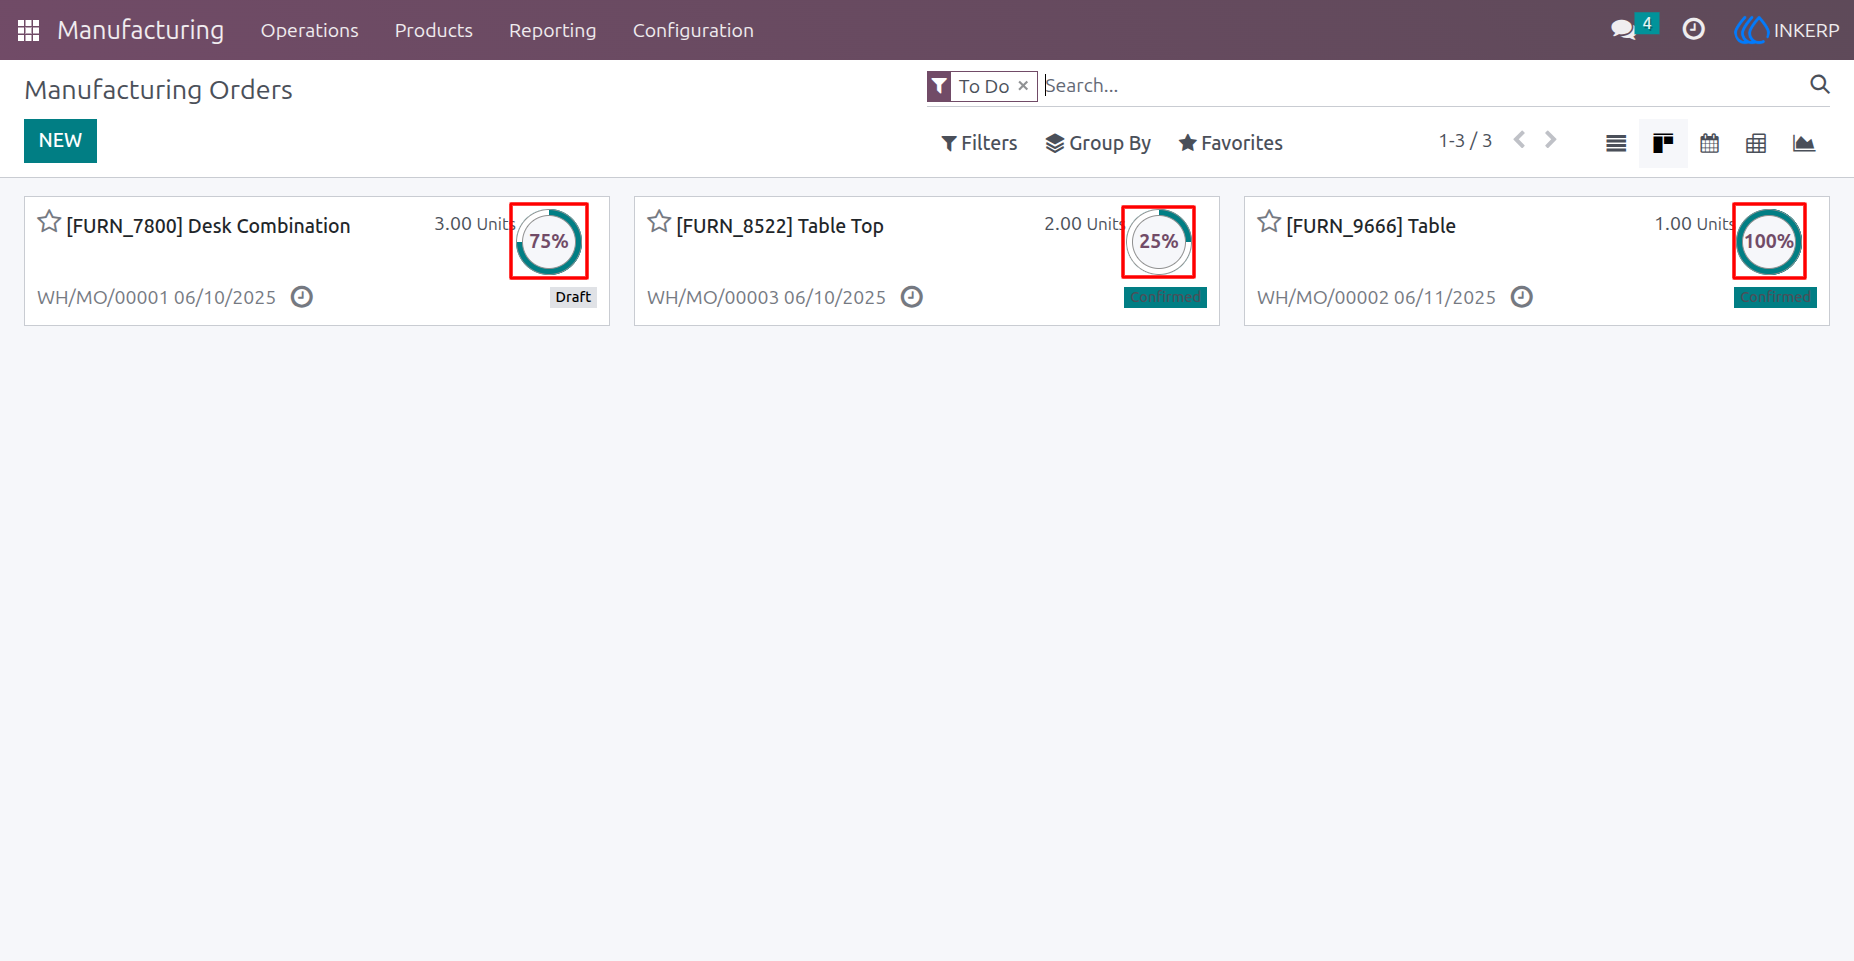Go to previous page of records
Image resolution: width=1854 pixels, height=961 pixels.
pos(1519,140)
